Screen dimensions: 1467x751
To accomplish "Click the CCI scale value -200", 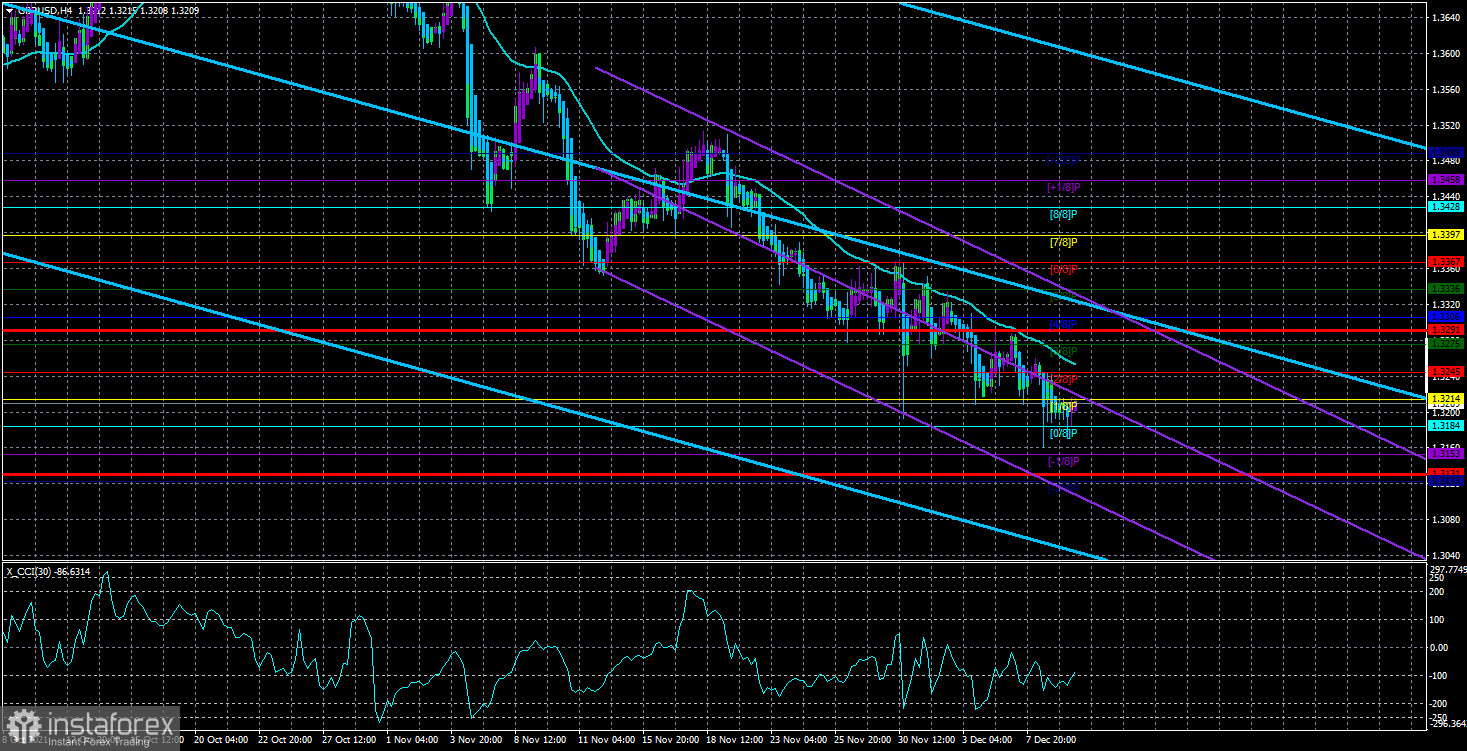I will pos(1440,704).
